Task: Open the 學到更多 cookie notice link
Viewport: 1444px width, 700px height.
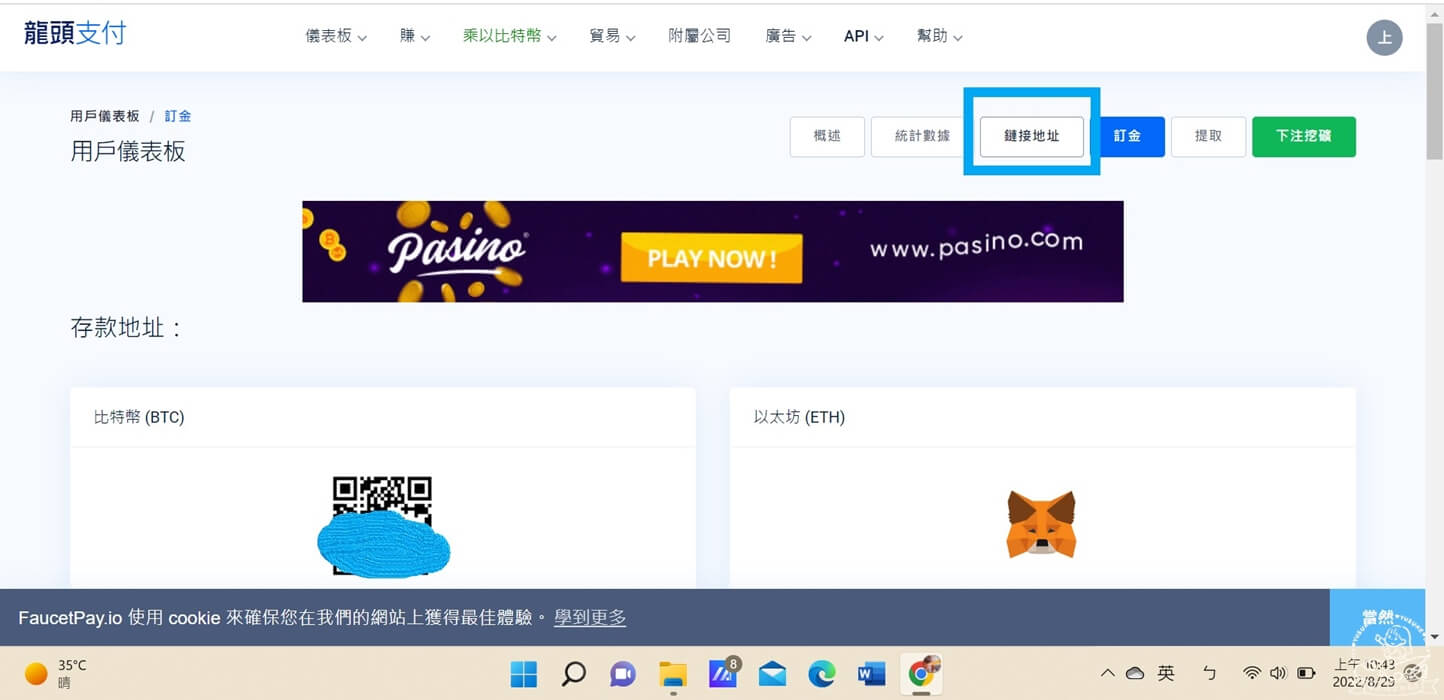Action: pyautogui.click(x=590, y=617)
